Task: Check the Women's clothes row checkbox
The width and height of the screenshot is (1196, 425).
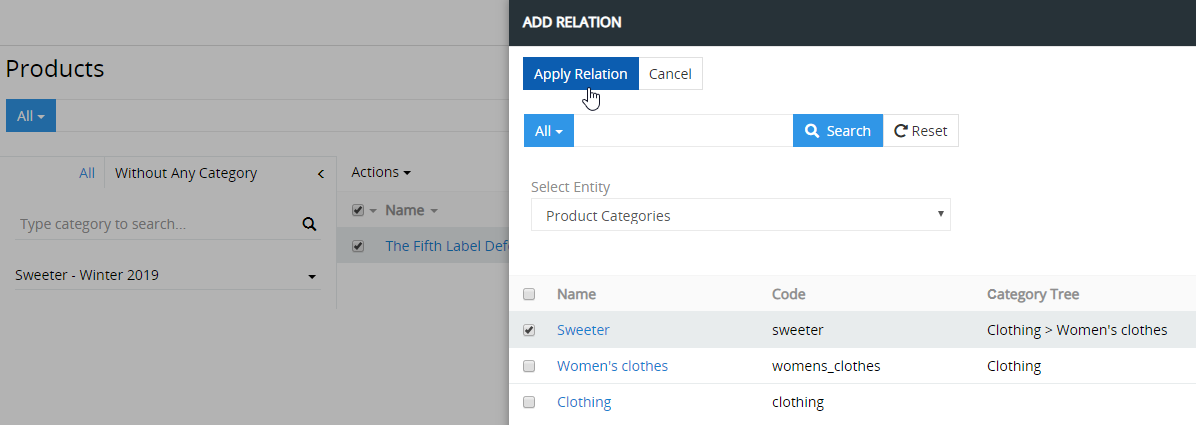Action: [x=529, y=366]
